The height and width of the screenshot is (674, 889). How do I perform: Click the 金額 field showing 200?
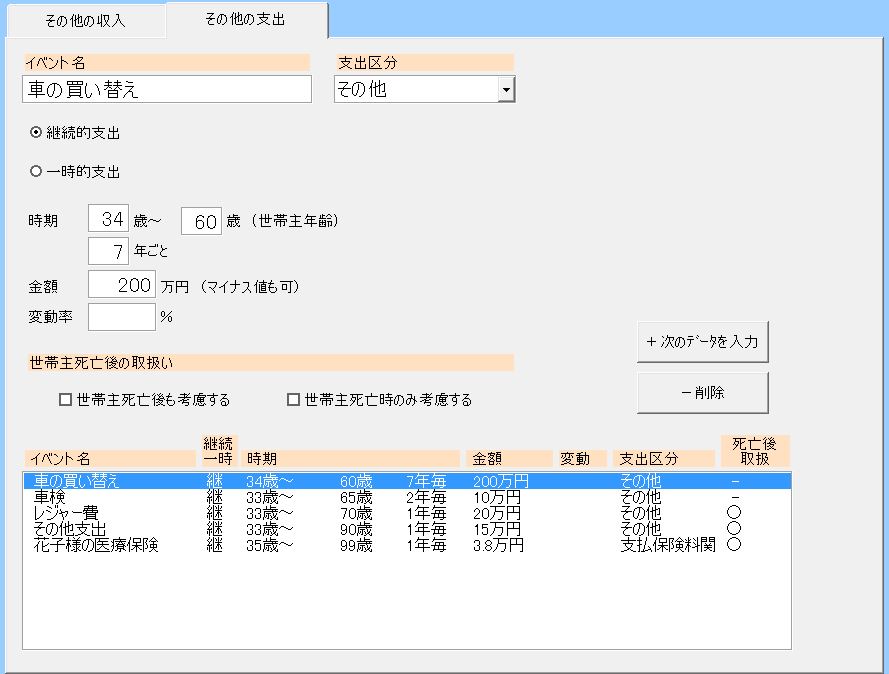[x=122, y=285]
